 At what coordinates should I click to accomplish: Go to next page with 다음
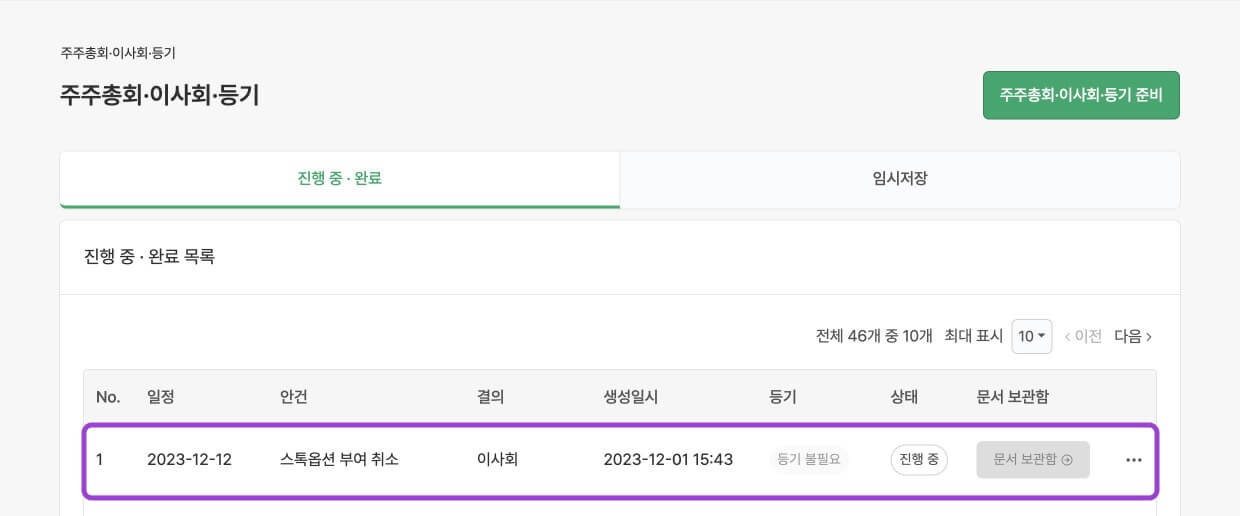[x=1133, y=337]
